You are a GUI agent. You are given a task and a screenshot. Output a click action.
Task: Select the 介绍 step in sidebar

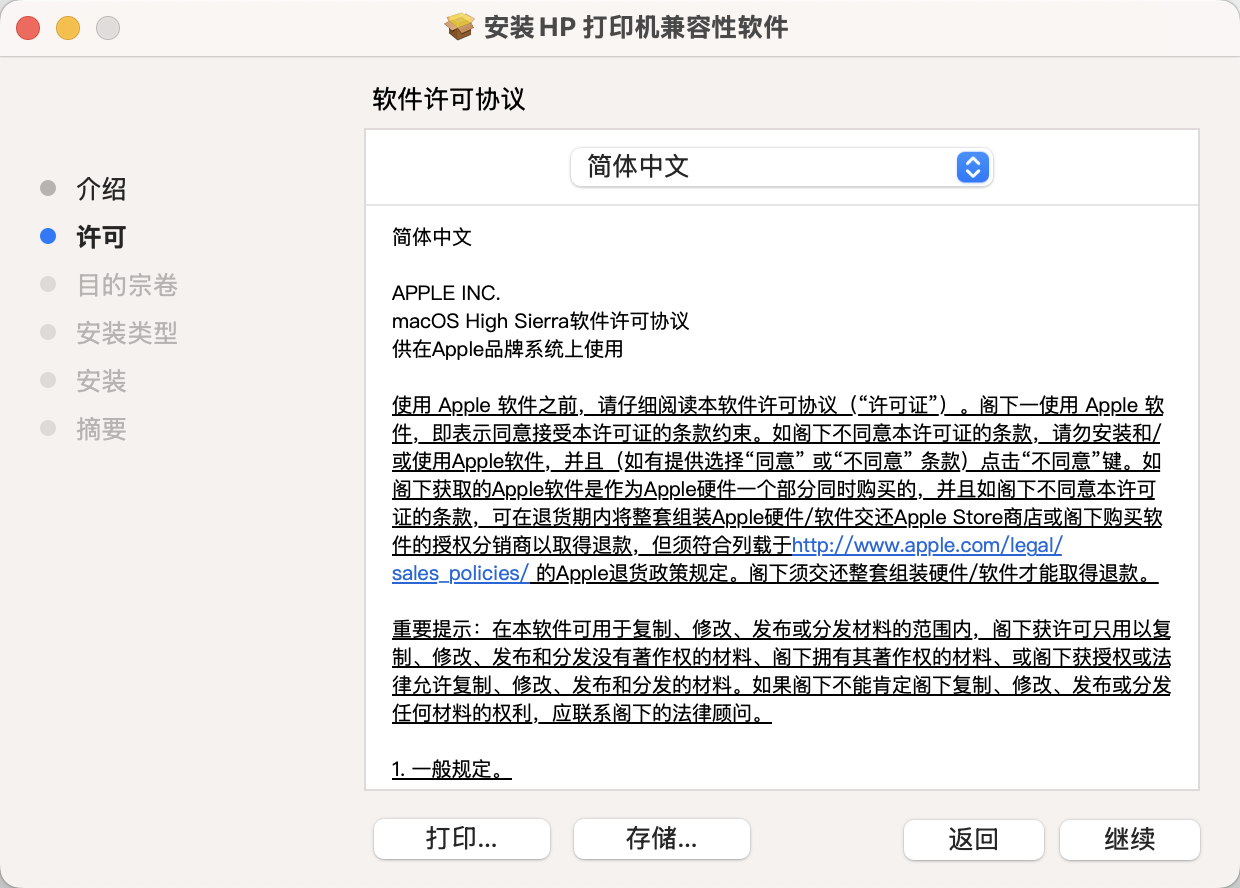pyautogui.click(x=101, y=189)
